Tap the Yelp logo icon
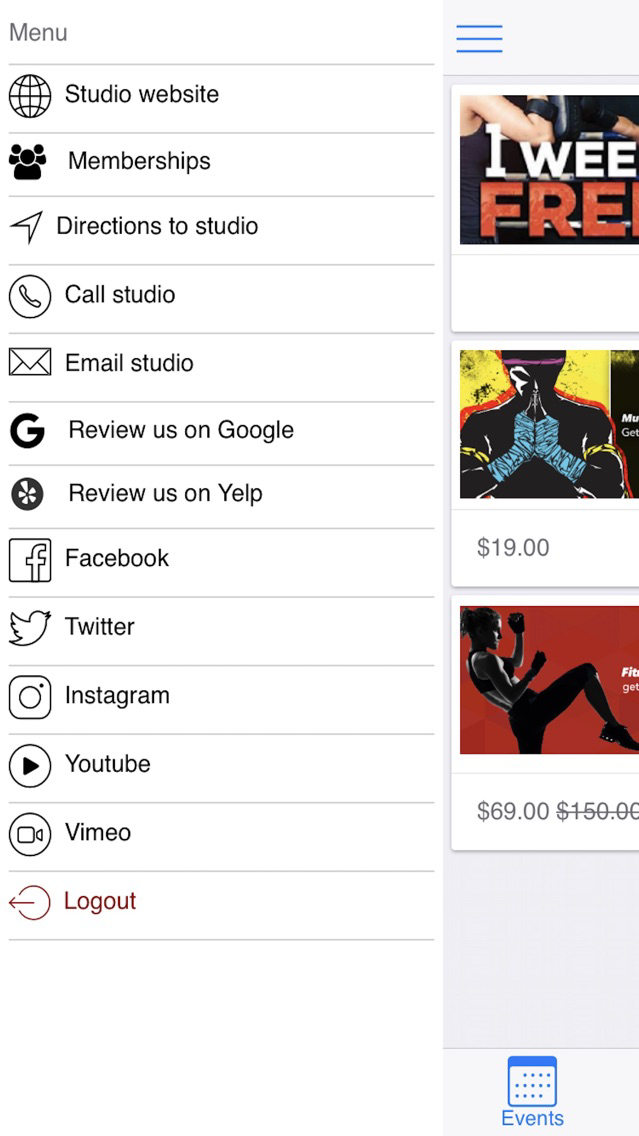The width and height of the screenshot is (639, 1136). point(28,494)
